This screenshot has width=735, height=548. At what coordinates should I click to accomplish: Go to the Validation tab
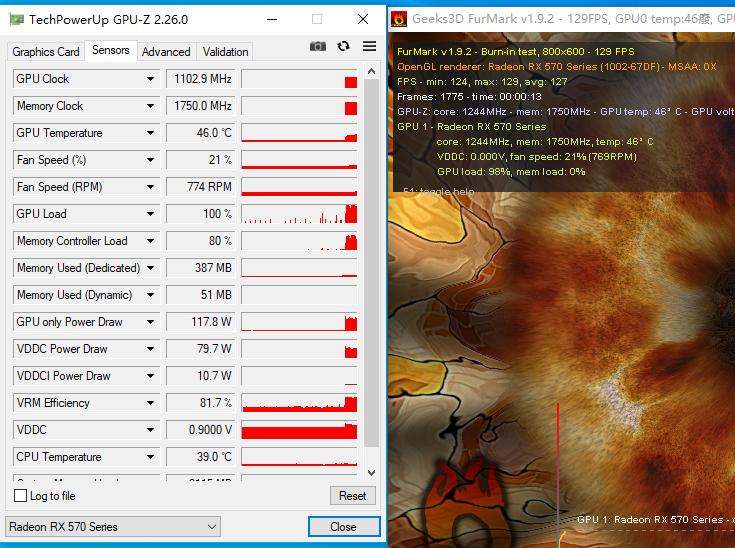coord(225,52)
